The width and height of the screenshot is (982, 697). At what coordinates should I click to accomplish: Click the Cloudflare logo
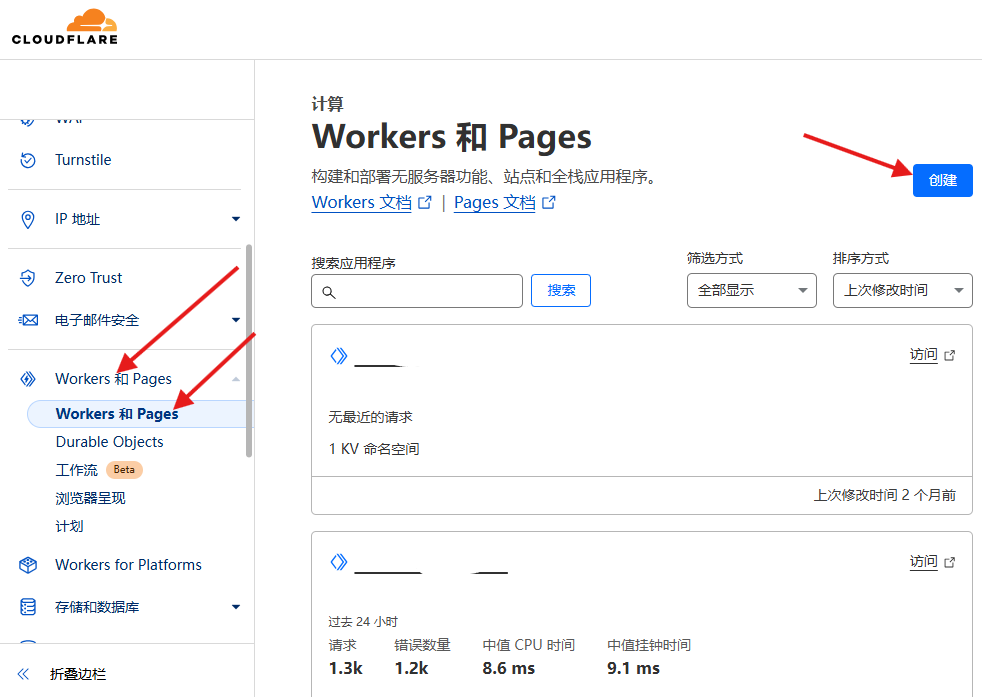coord(65,27)
